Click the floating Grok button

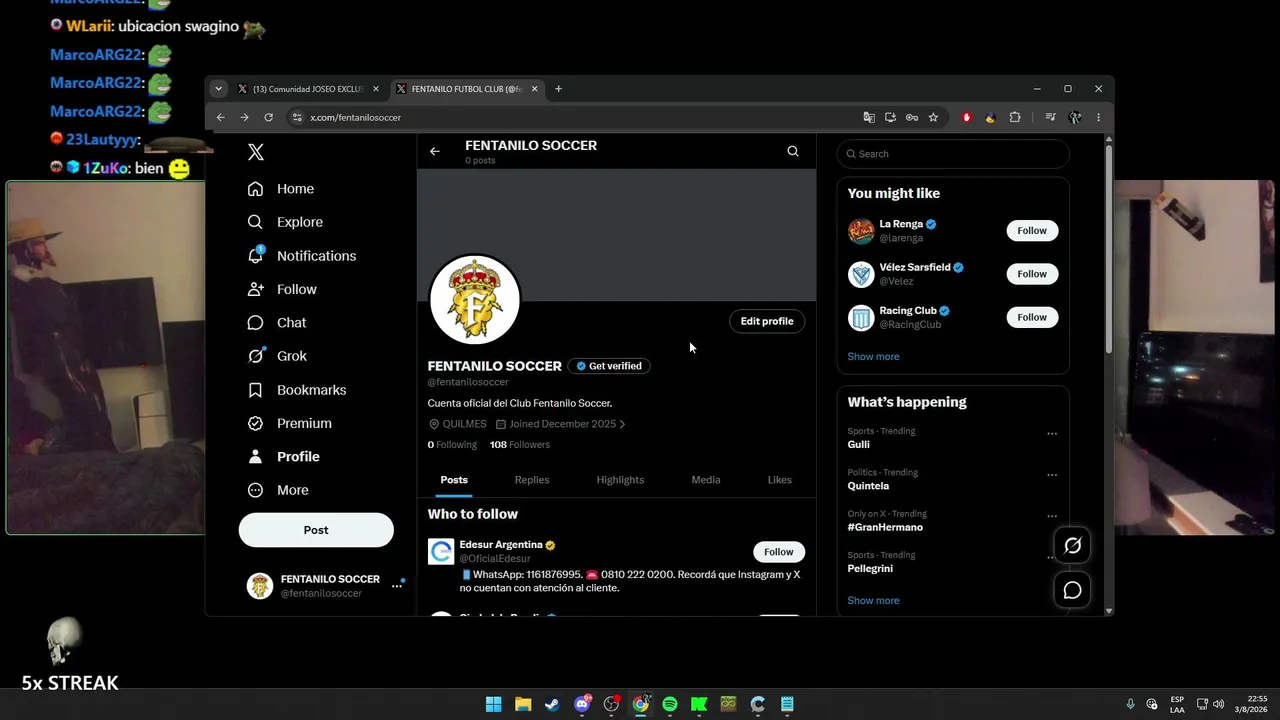[1072, 545]
